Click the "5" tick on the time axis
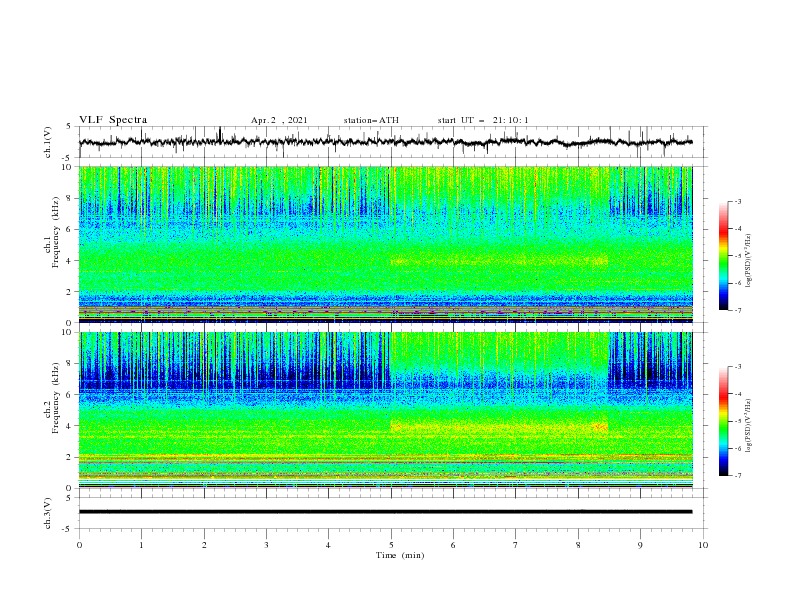The height and width of the screenshot is (612, 792). (391, 545)
